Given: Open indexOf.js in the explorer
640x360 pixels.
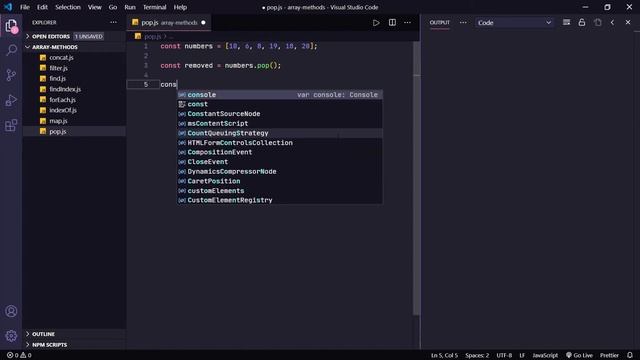Looking at the screenshot, I should [x=74, y=110].
